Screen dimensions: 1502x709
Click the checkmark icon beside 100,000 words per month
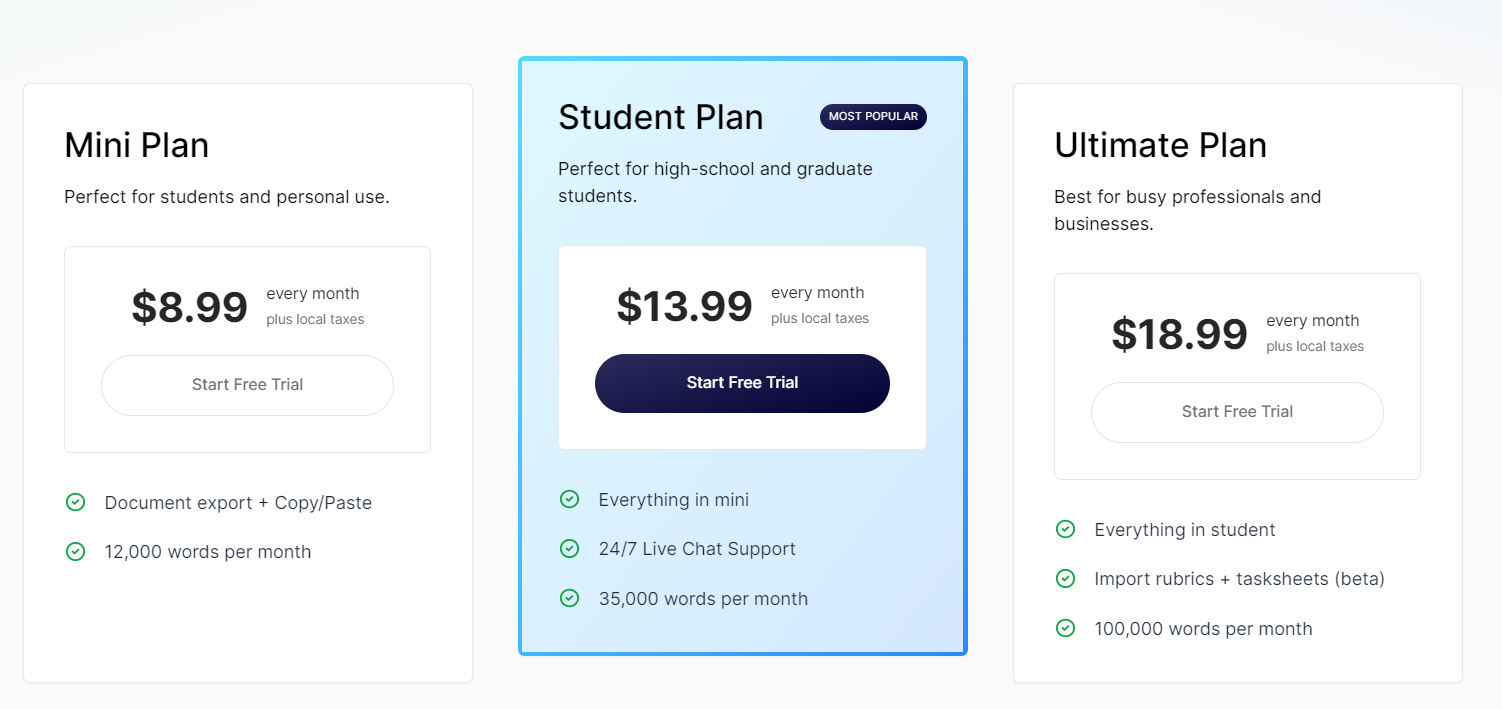[x=1065, y=628]
